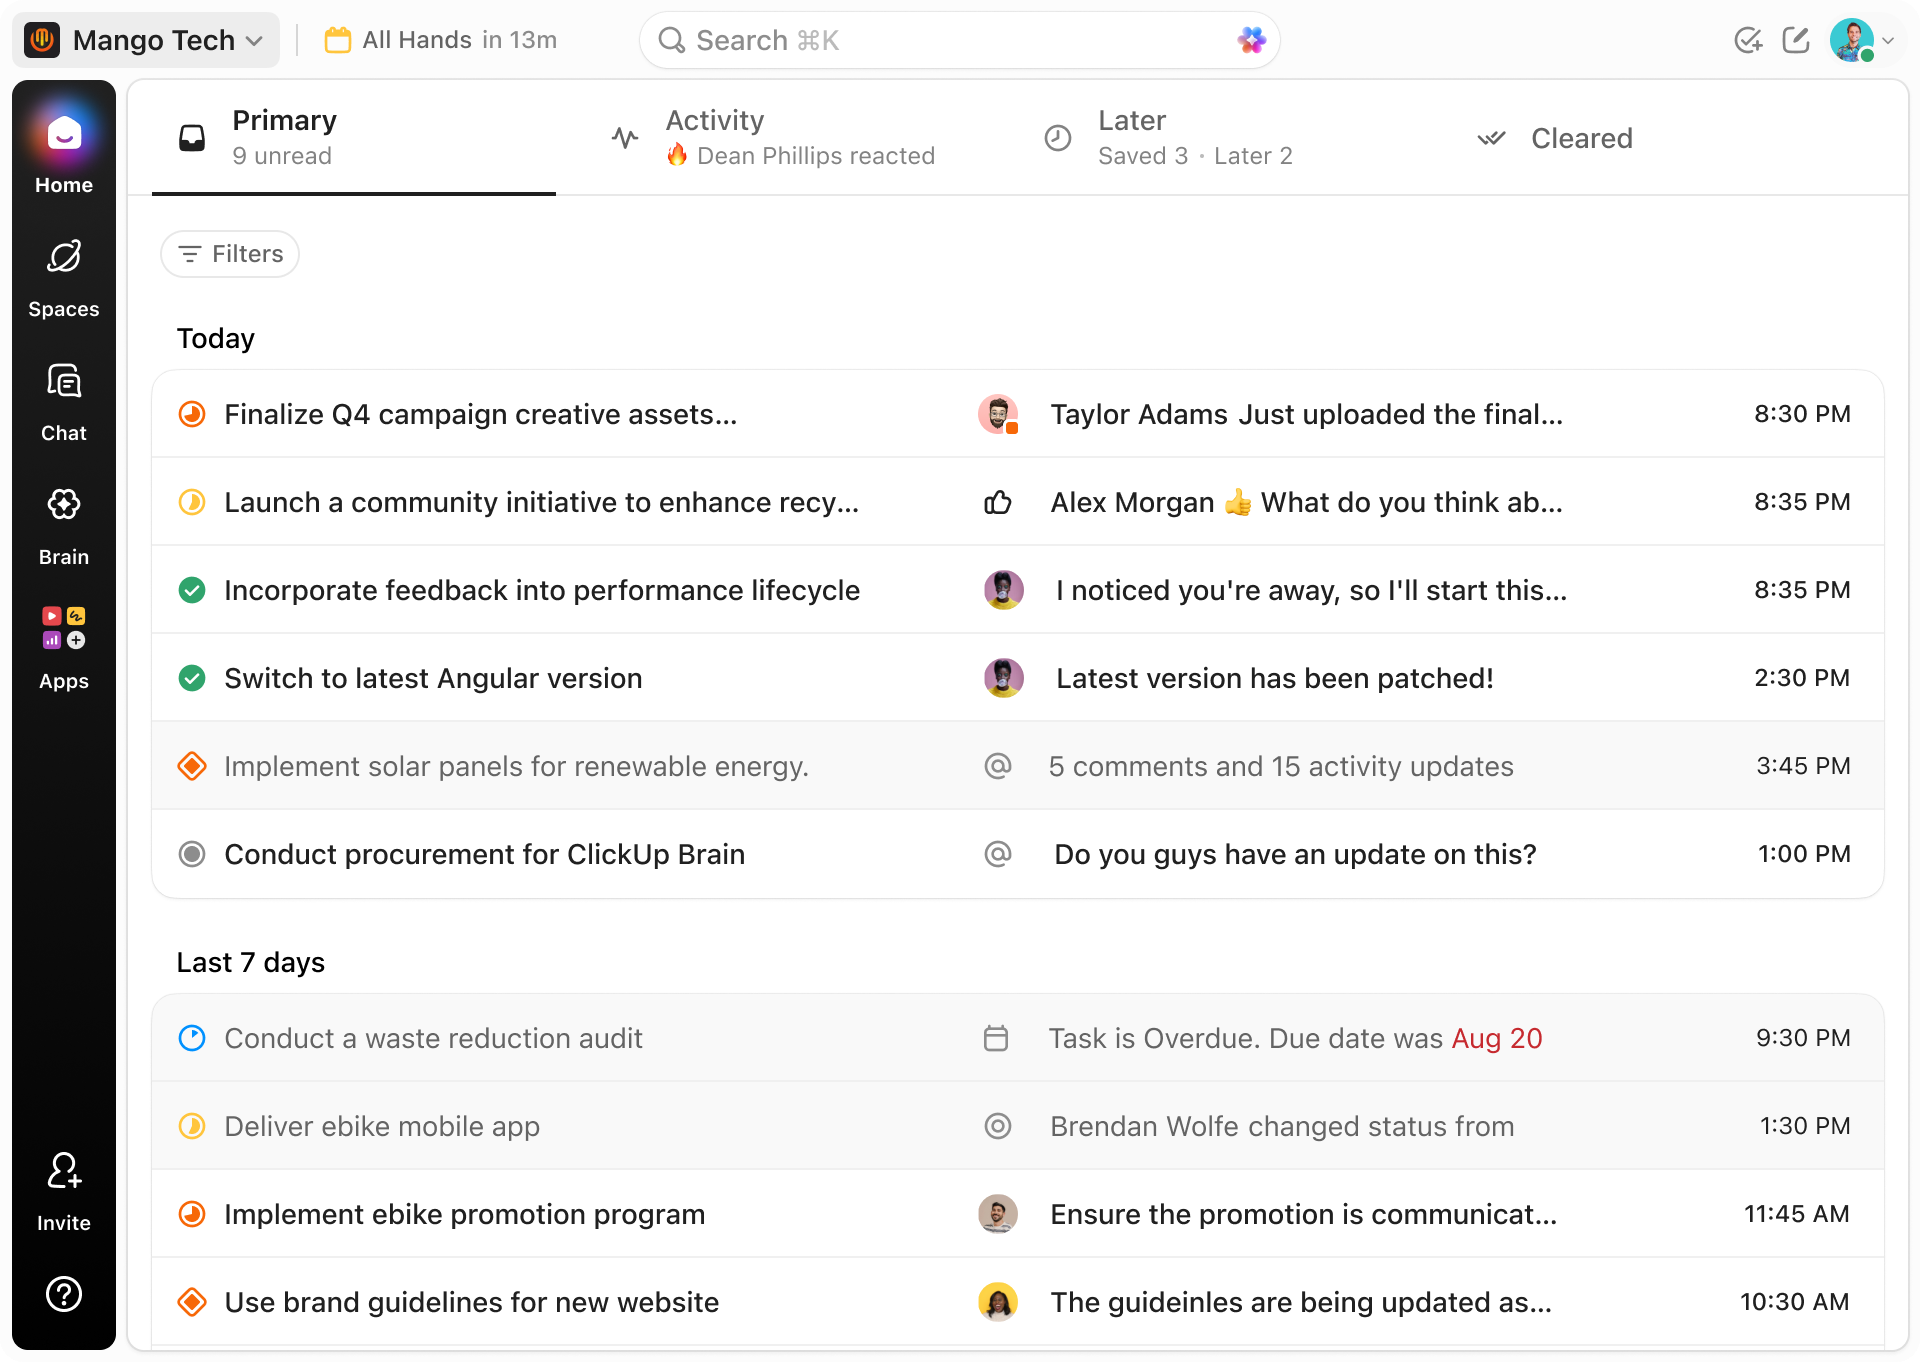Open the Filters panel

(229, 254)
